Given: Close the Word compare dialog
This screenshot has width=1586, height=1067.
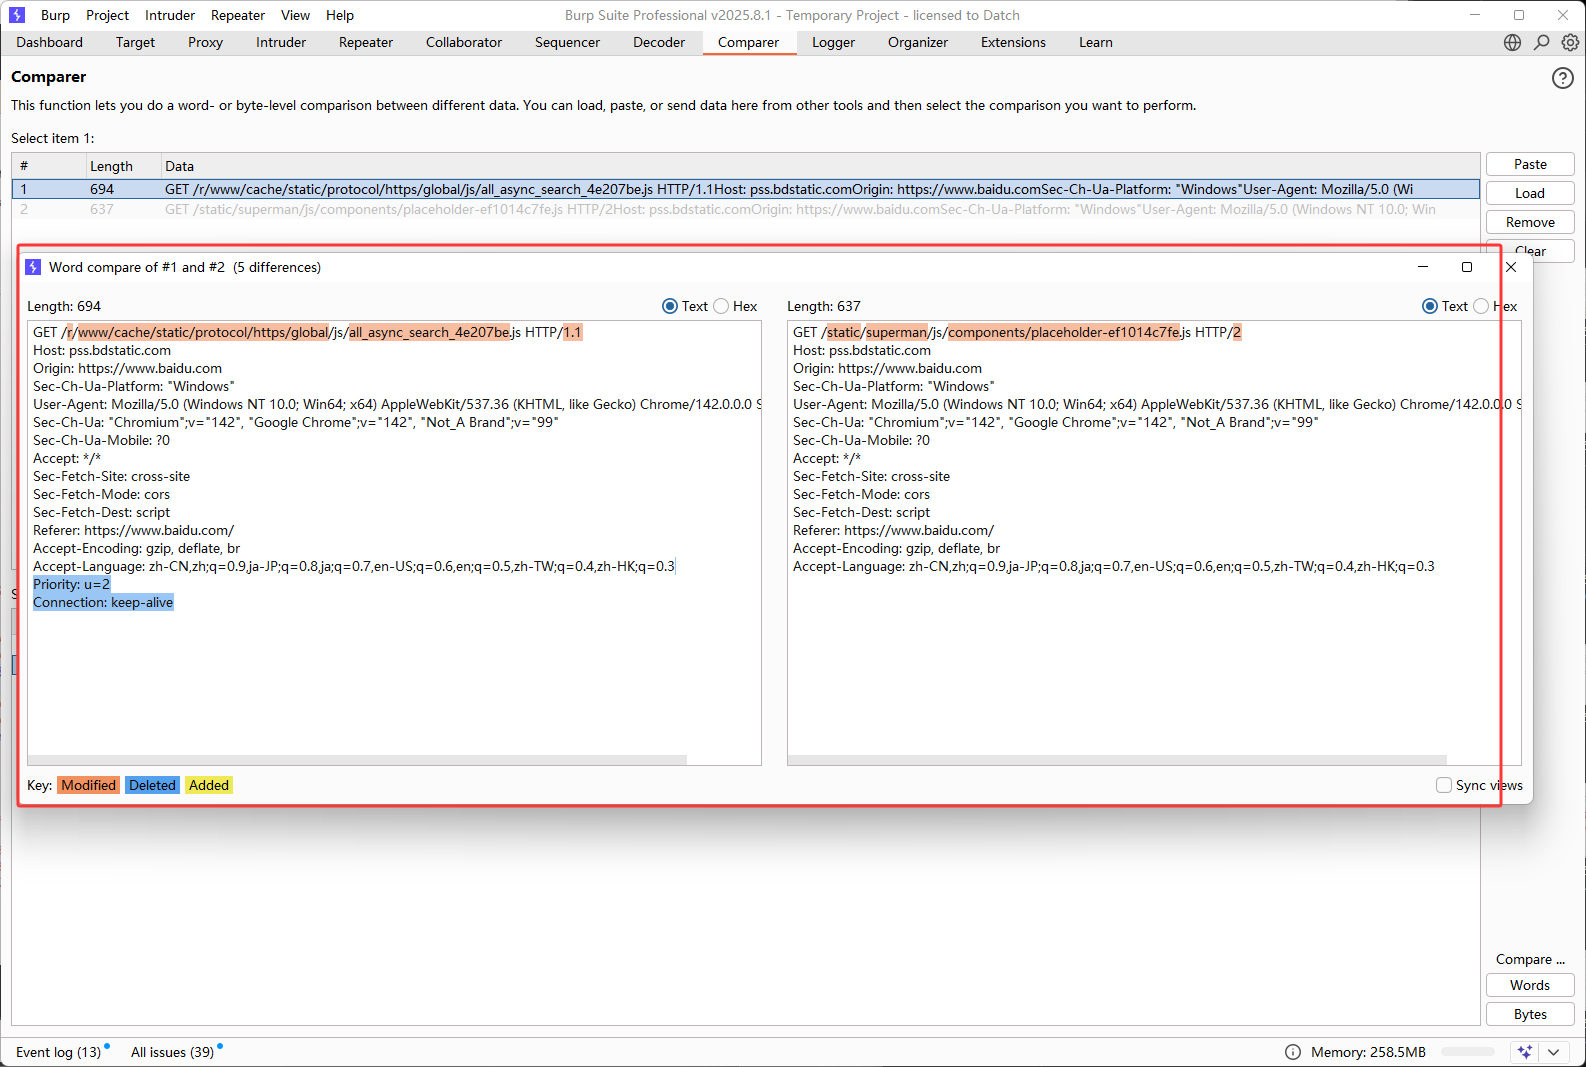Looking at the screenshot, I should 1511,267.
